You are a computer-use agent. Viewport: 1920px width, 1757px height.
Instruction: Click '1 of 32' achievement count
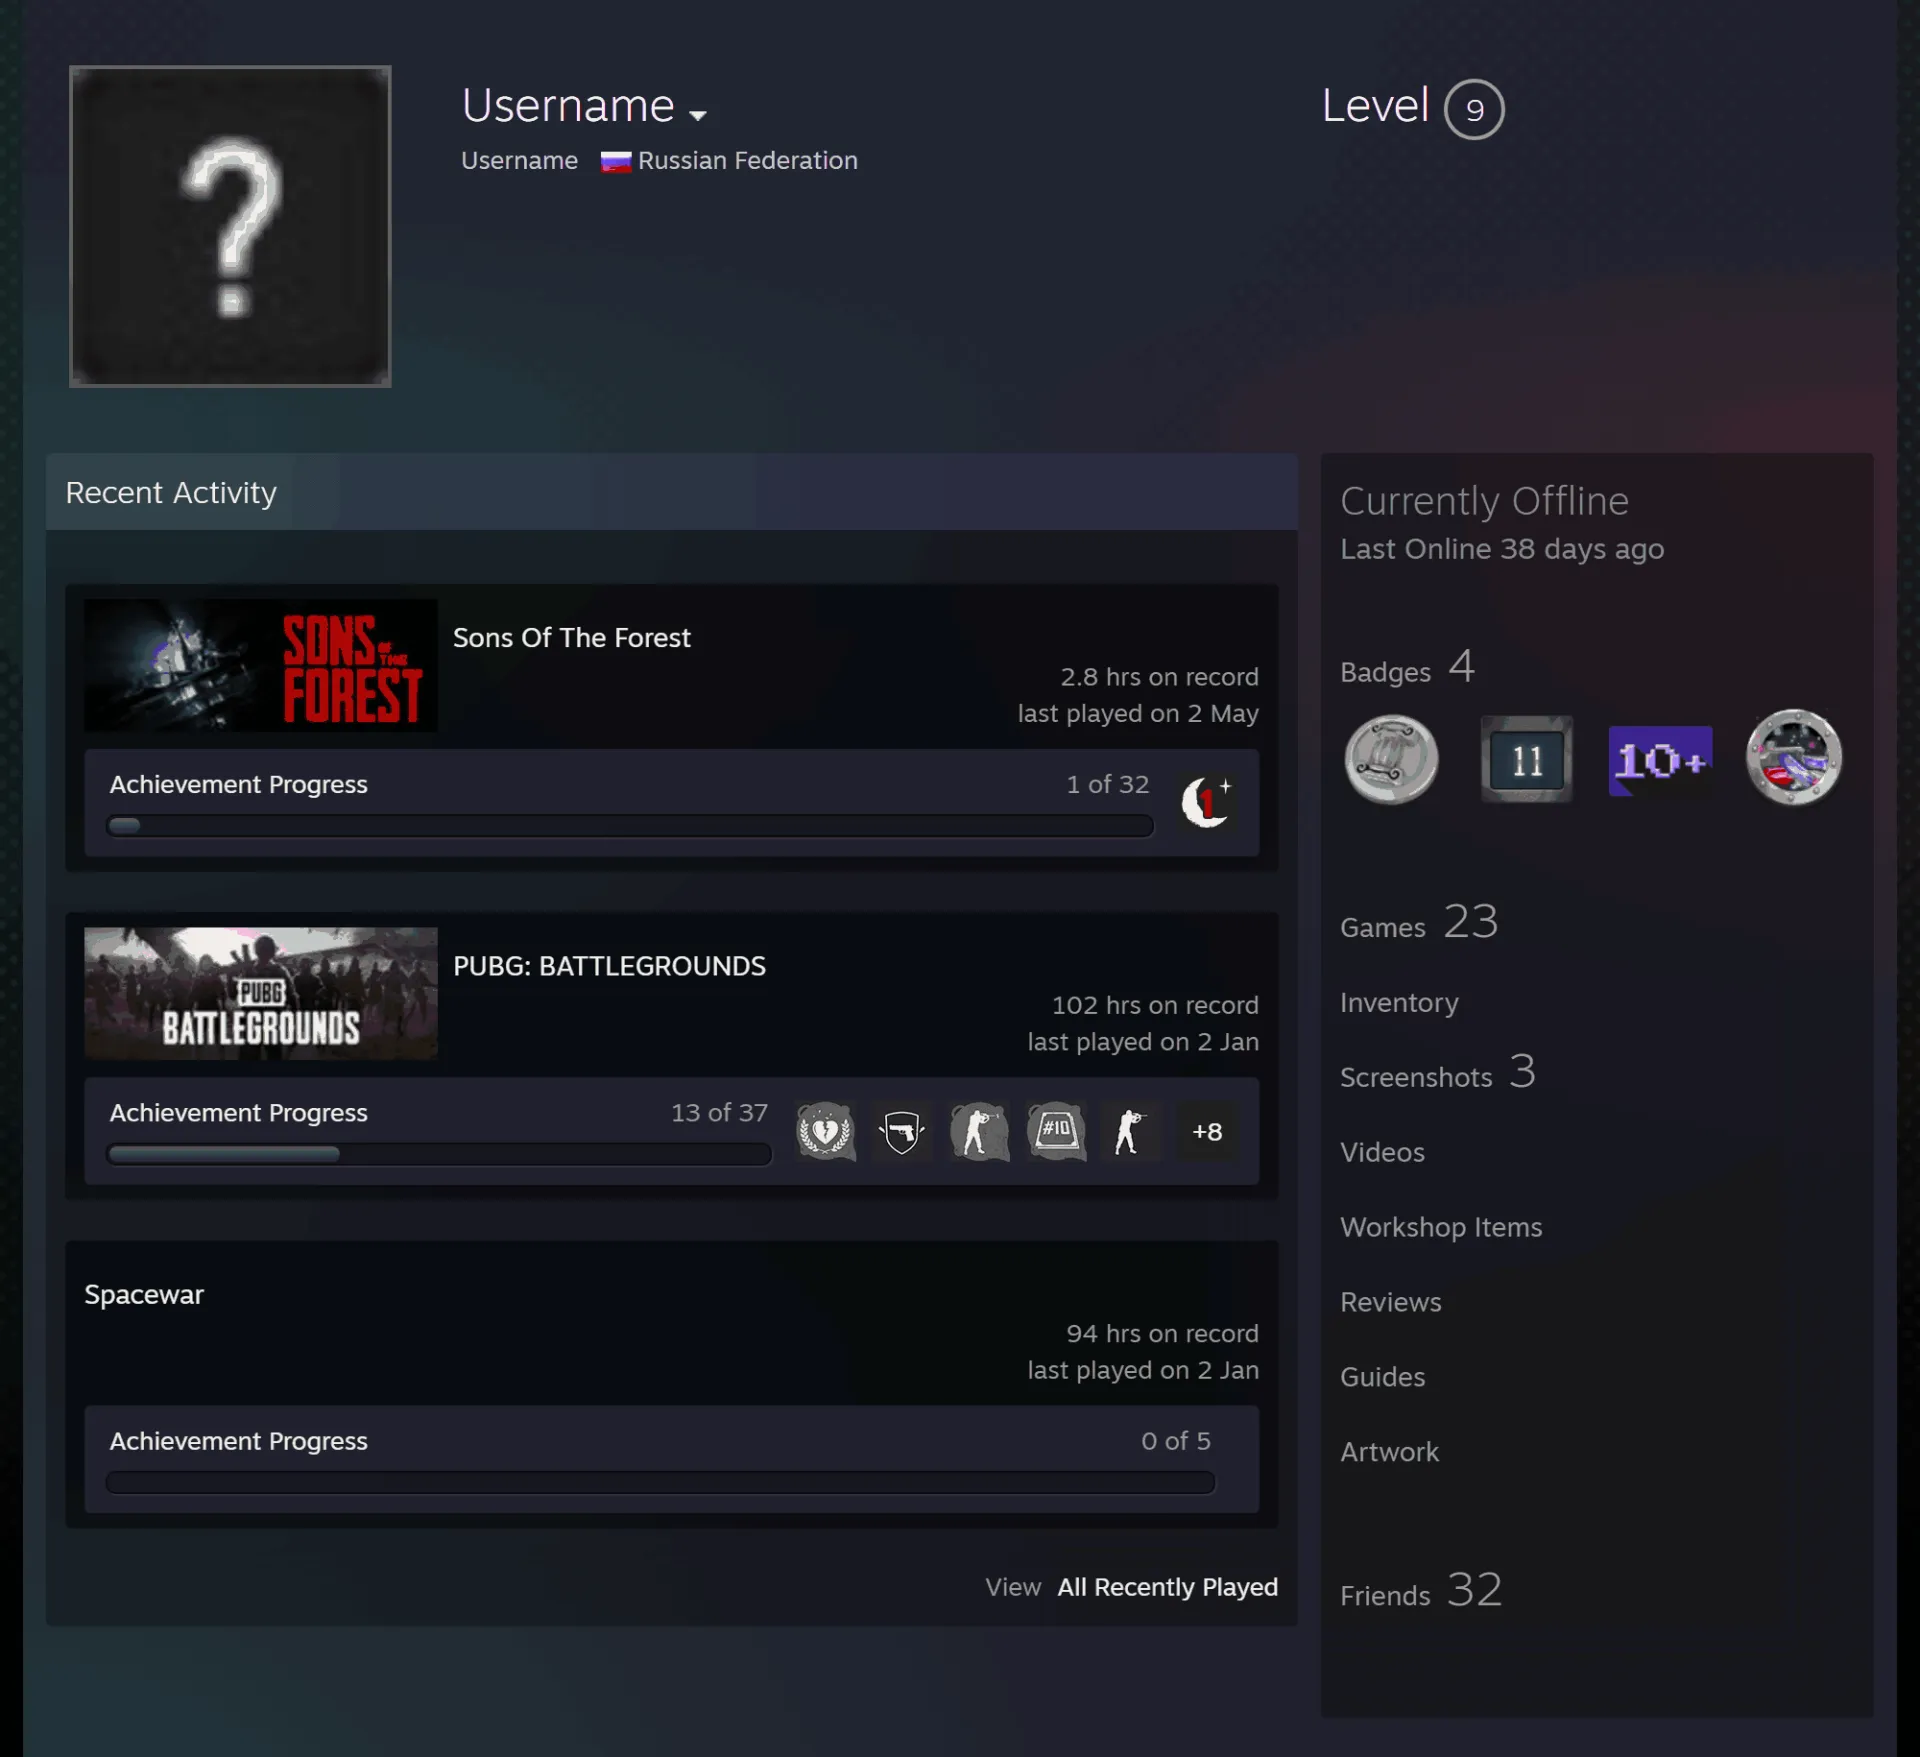tap(1107, 784)
